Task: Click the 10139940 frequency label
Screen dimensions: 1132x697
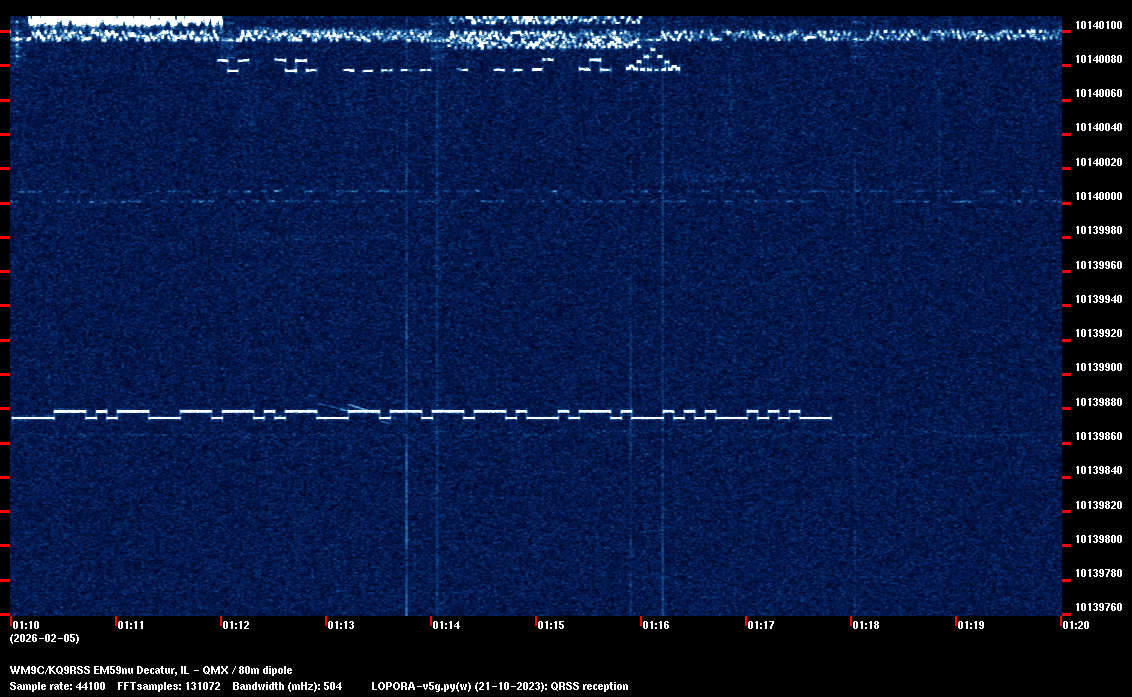Action: (x=1099, y=299)
